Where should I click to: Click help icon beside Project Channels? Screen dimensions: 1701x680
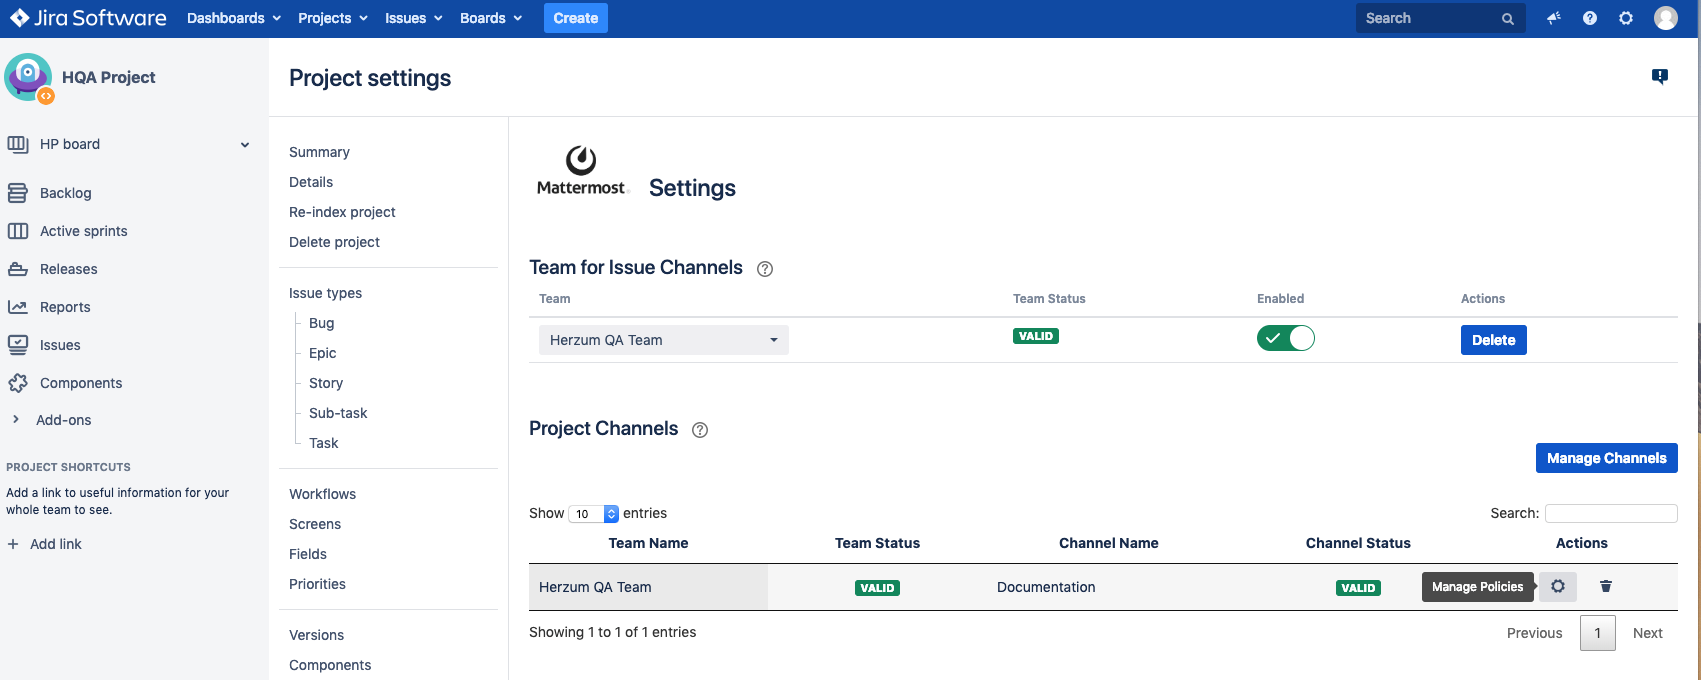point(700,430)
